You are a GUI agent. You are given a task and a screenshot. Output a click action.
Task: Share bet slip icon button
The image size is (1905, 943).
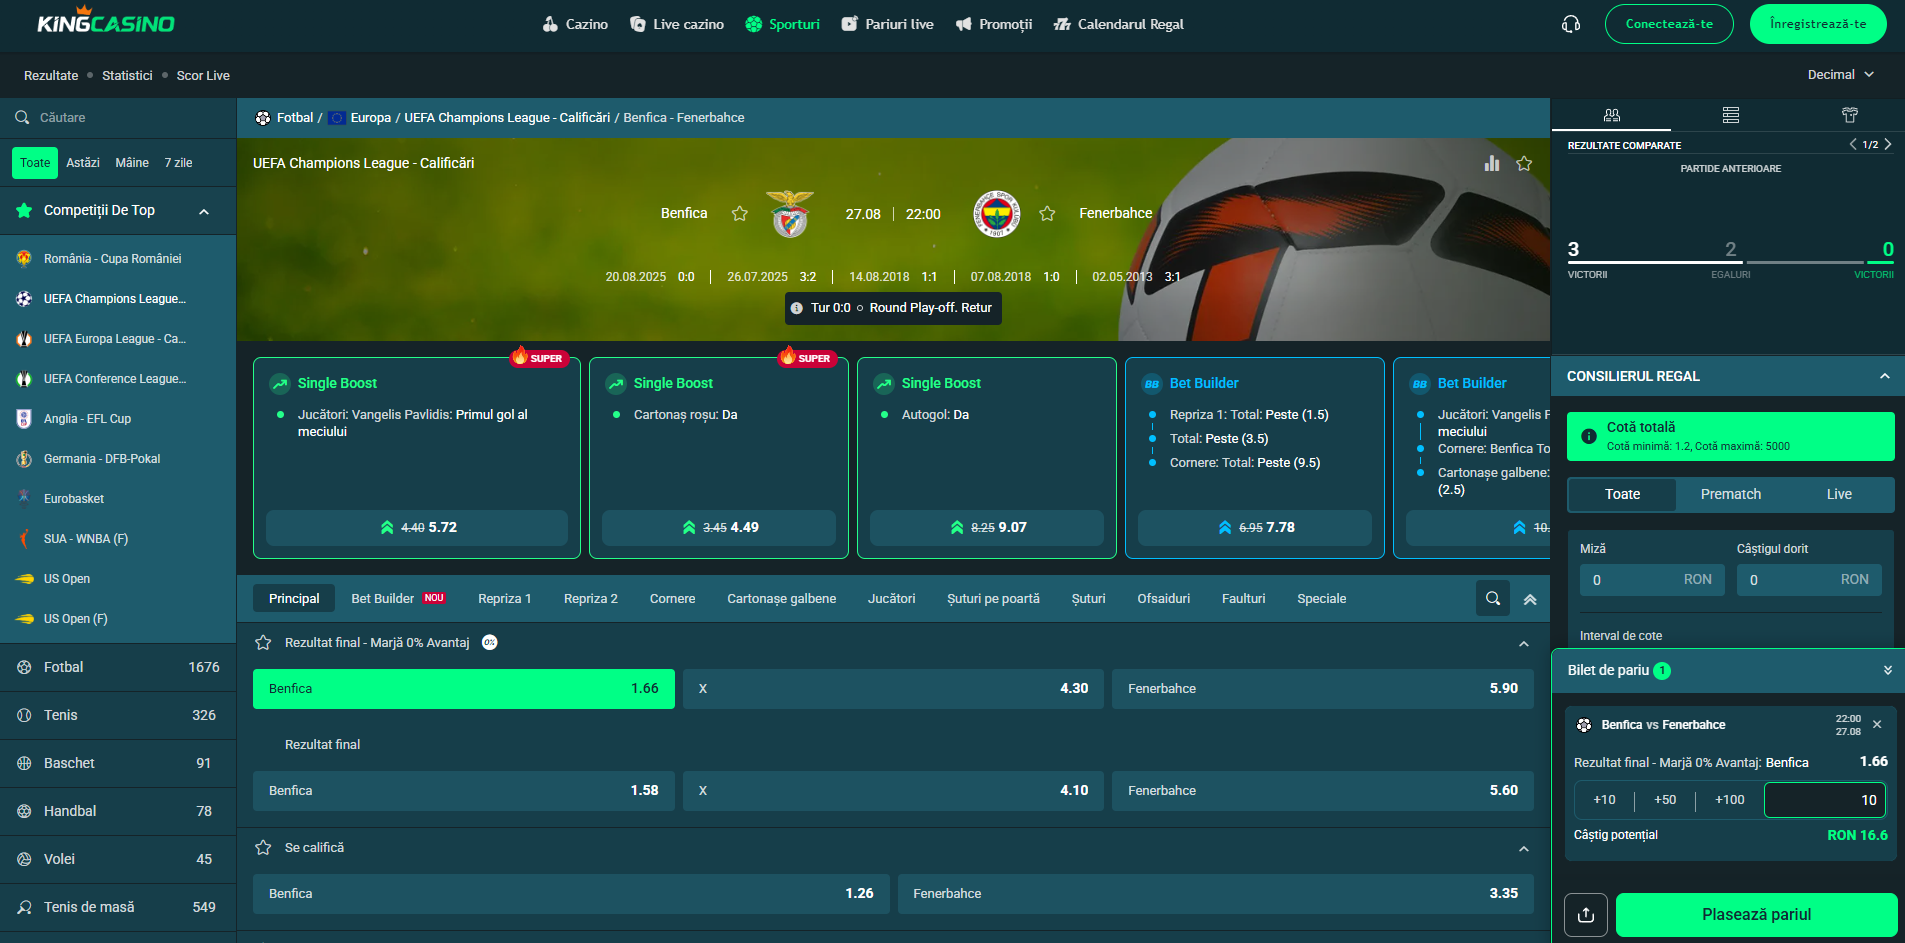coord(1586,915)
